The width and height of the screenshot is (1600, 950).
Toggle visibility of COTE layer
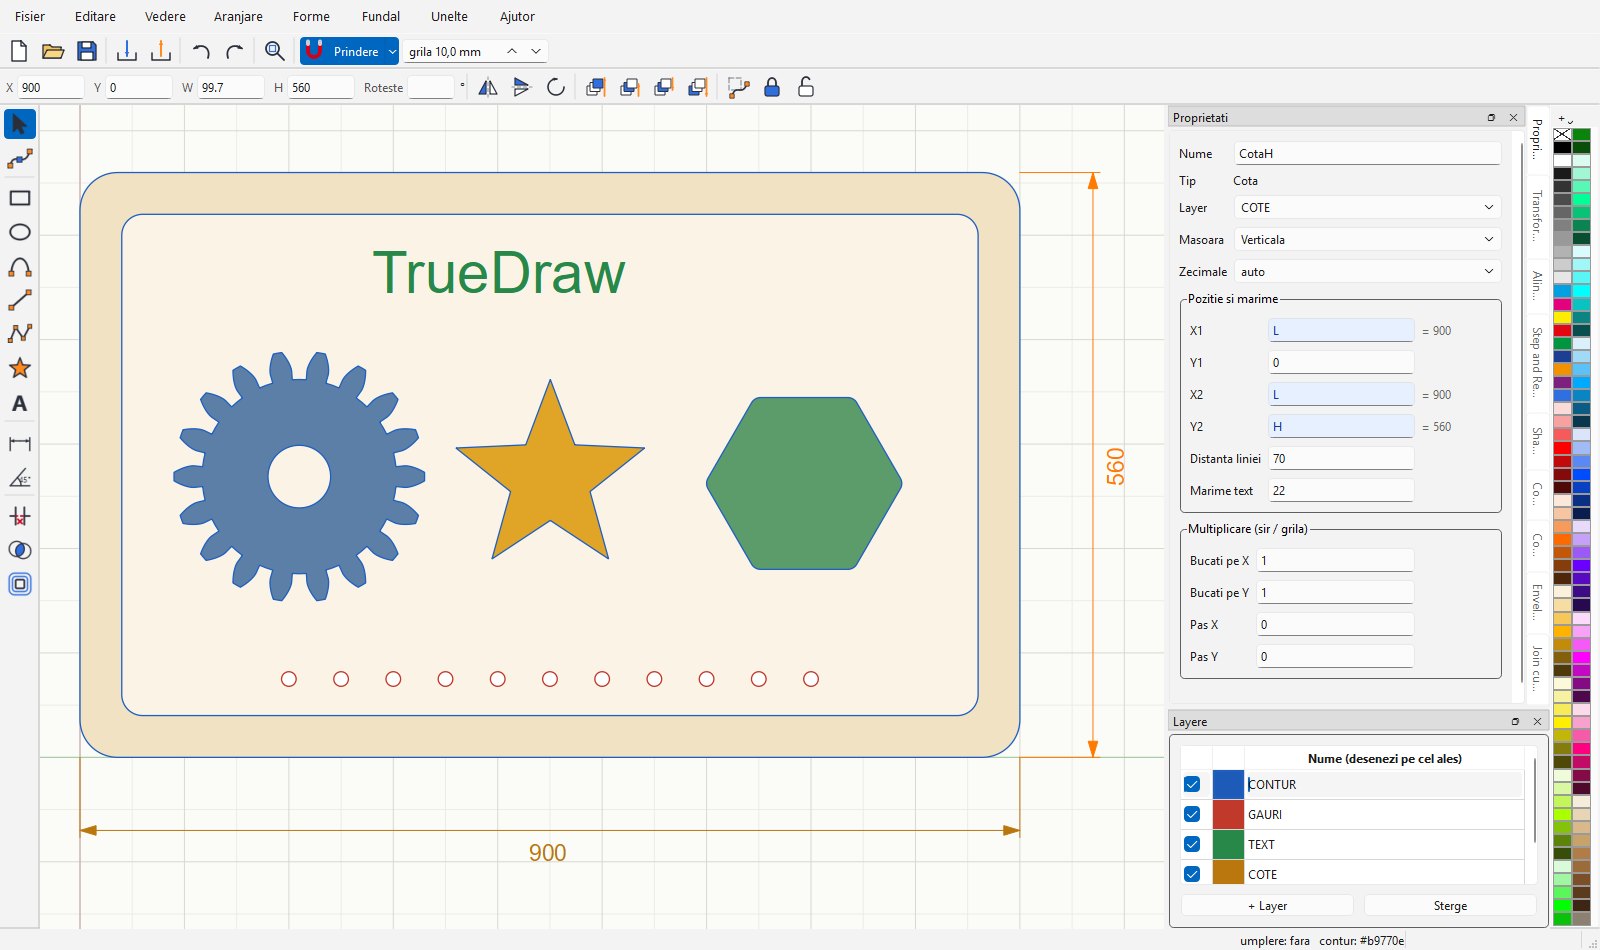pyautogui.click(x=1192, y=874)
